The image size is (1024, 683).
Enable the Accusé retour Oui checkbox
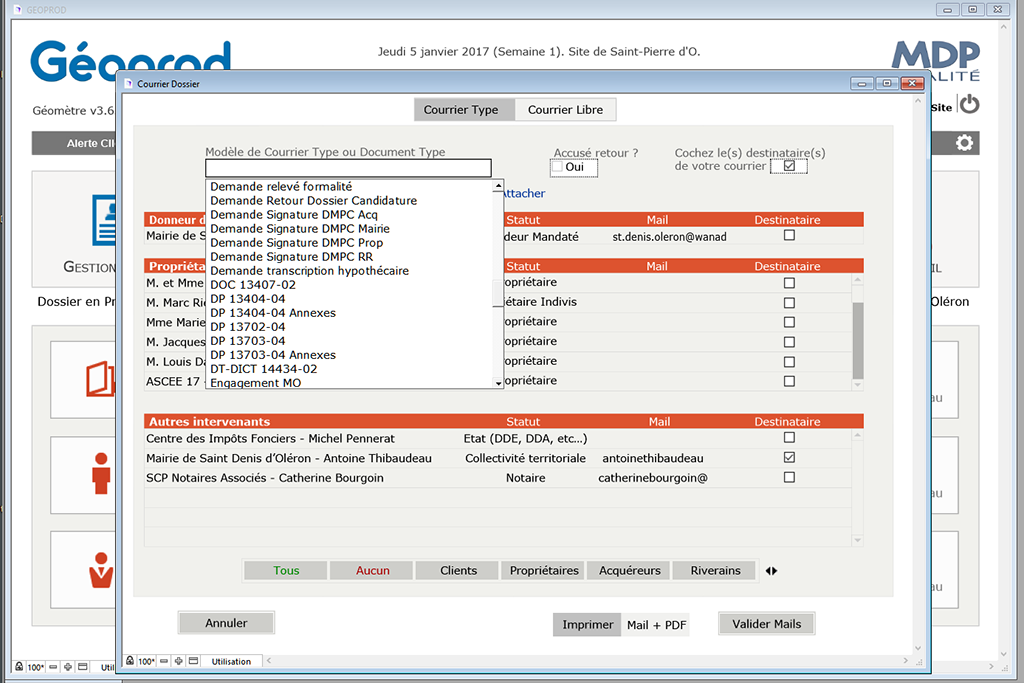557,167
